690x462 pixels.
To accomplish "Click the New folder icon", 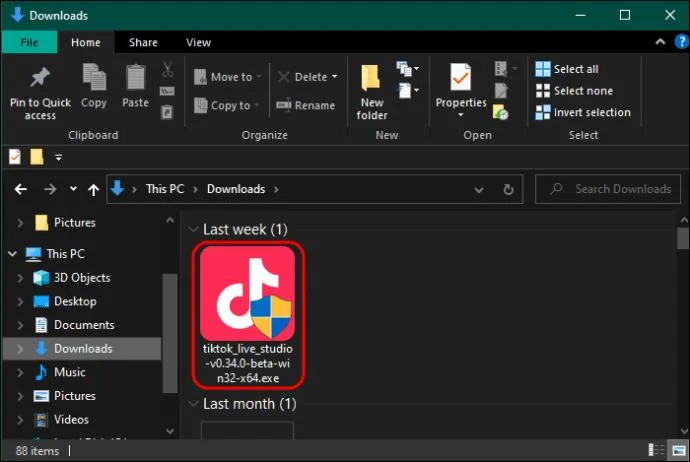I will 371,77.
